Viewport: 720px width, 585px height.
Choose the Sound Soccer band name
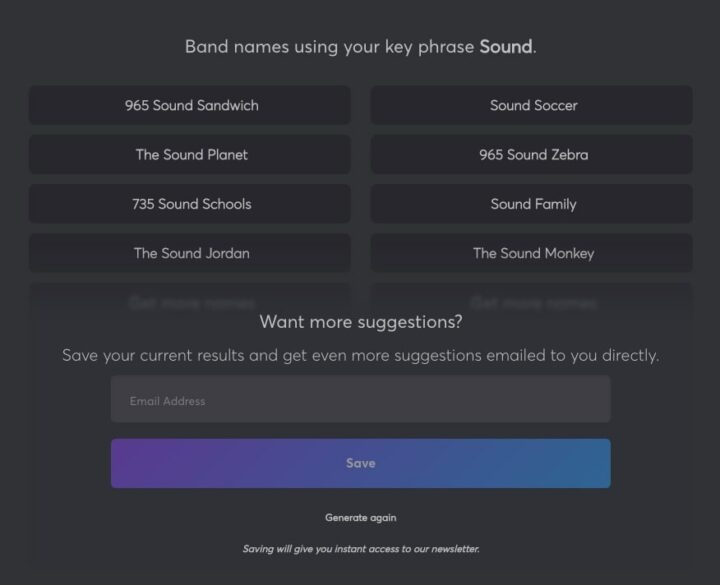(x=533, y=105)
